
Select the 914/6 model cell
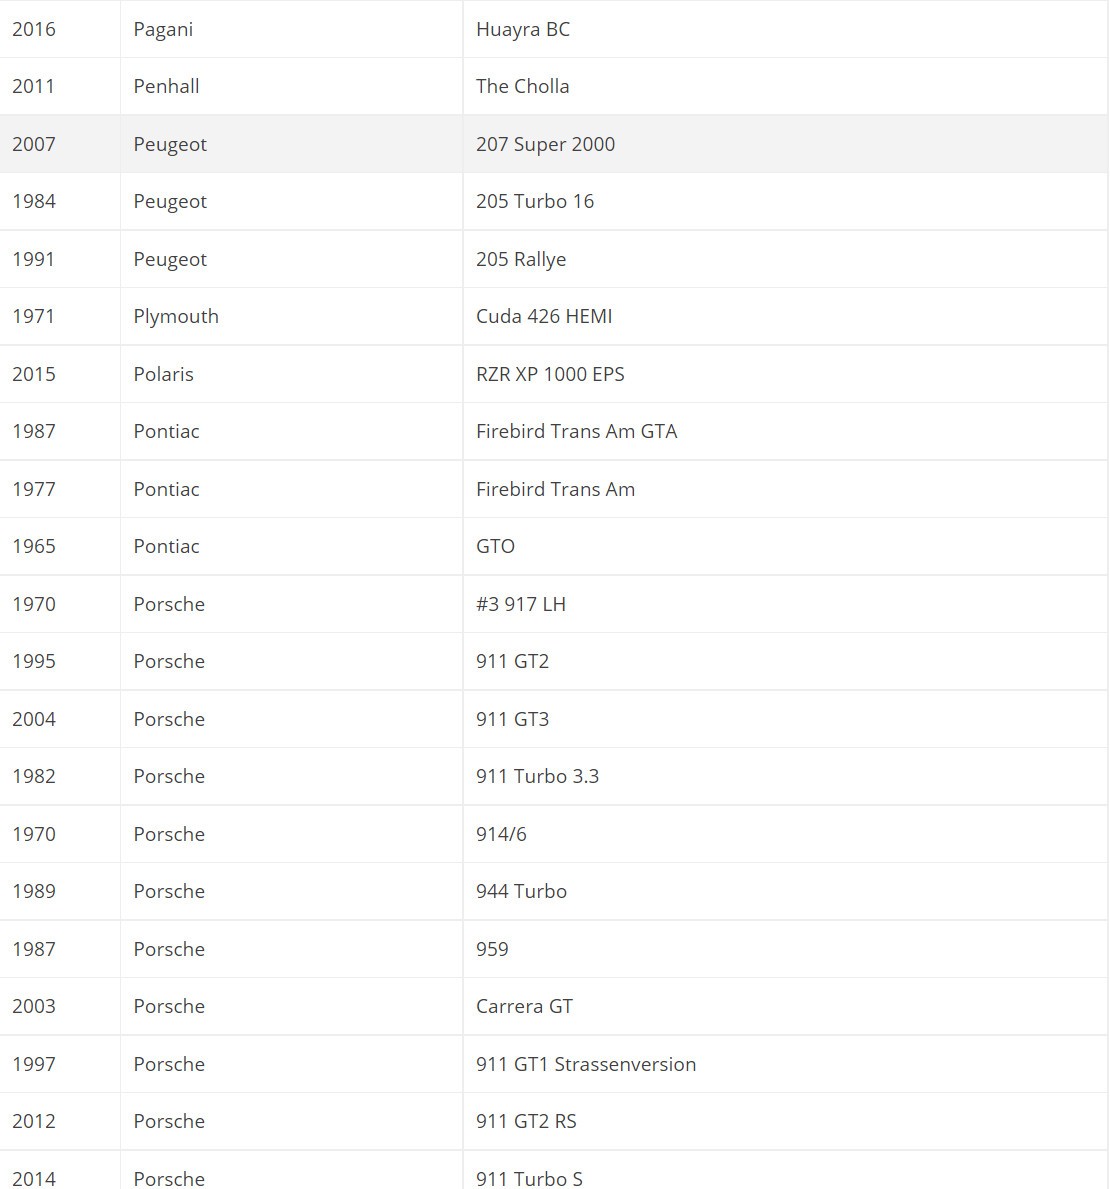pos(501,834)
